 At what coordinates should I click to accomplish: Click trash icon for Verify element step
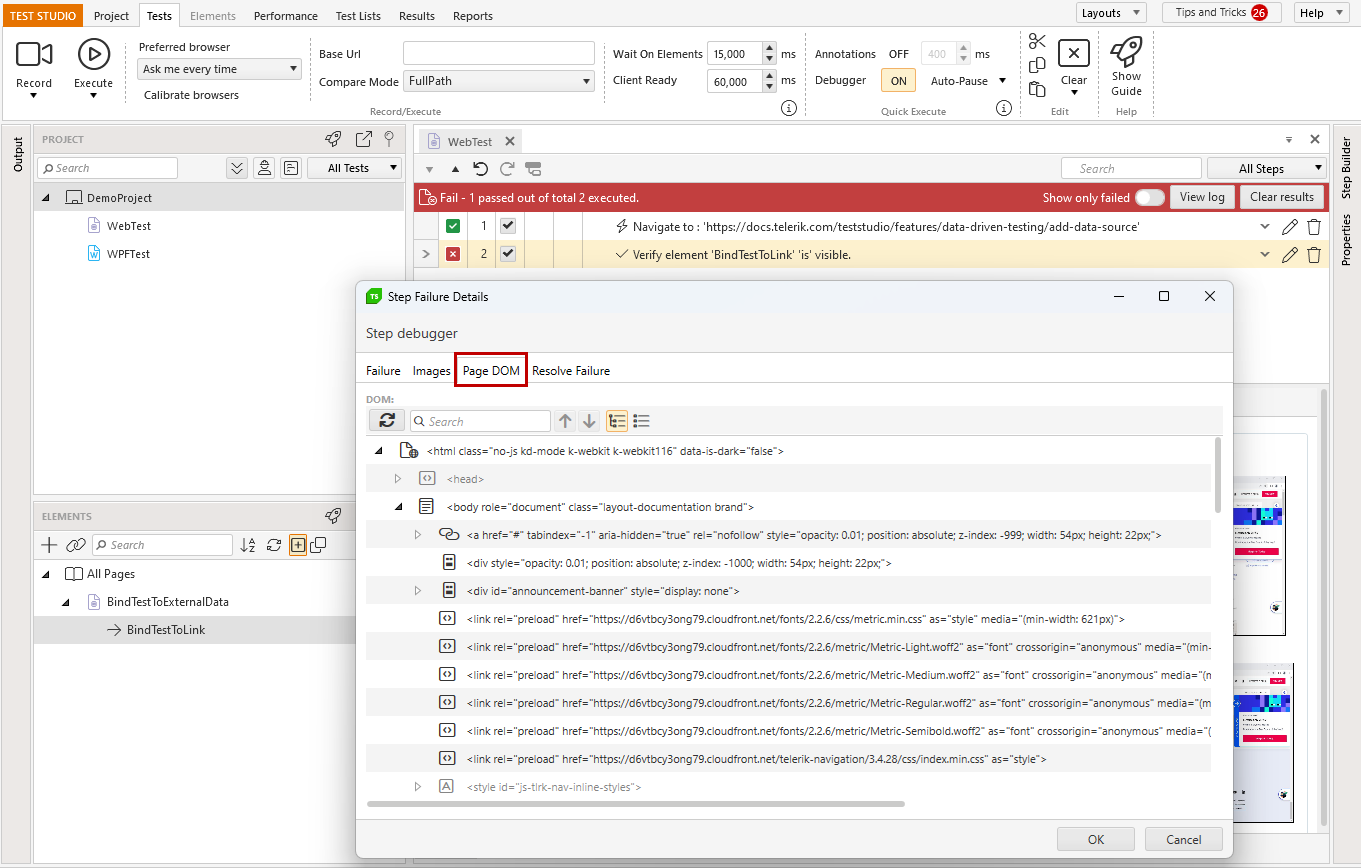tap(1314, 255)
